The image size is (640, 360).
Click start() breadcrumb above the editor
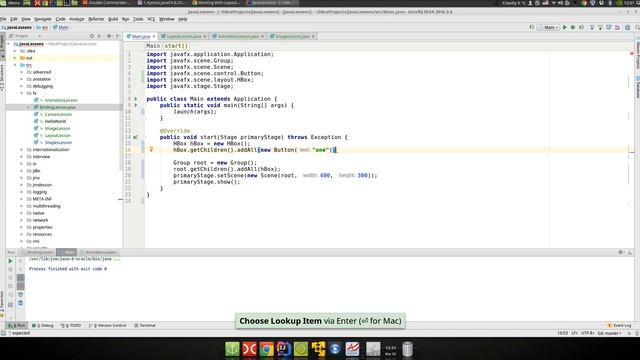(176, 46)
